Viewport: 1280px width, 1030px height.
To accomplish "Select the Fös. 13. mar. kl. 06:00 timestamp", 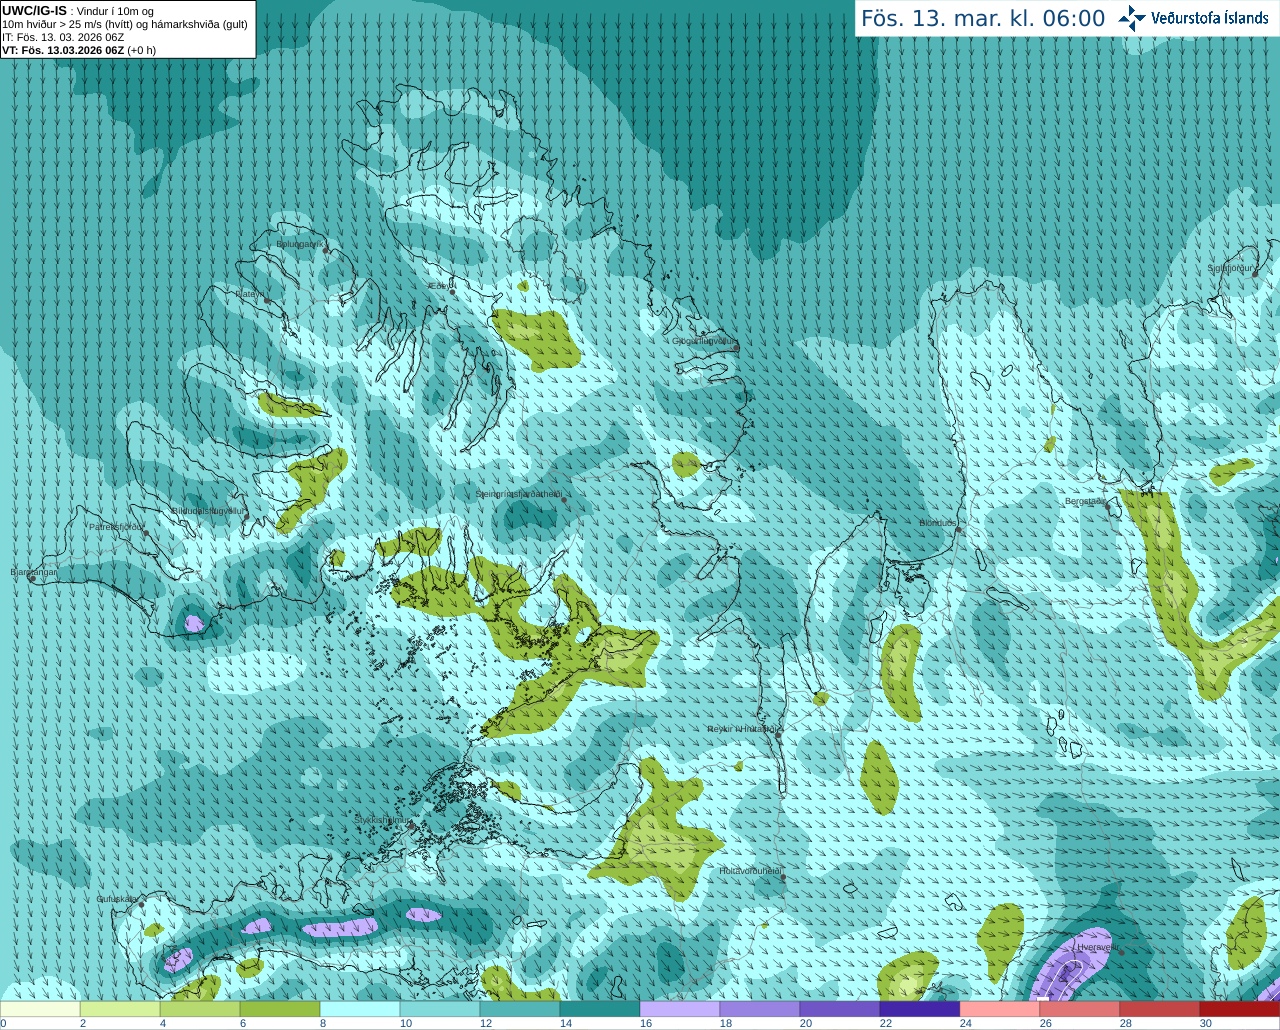I will 983,18.
